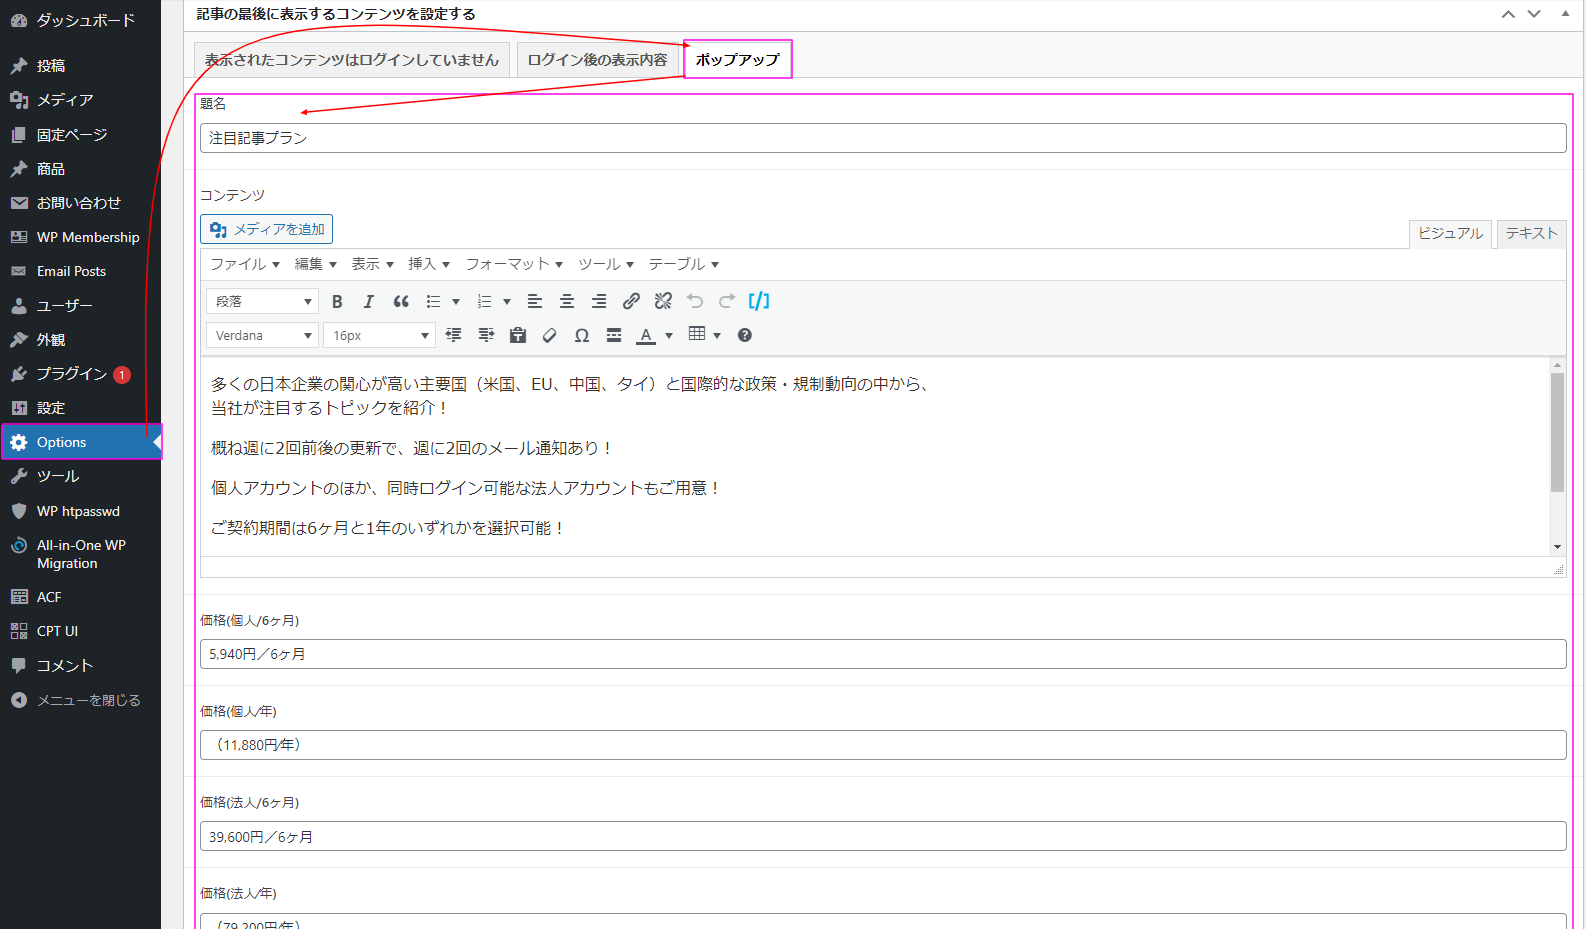Apply italic formatting
1586x929 pixels.
(x=368, y=301)
